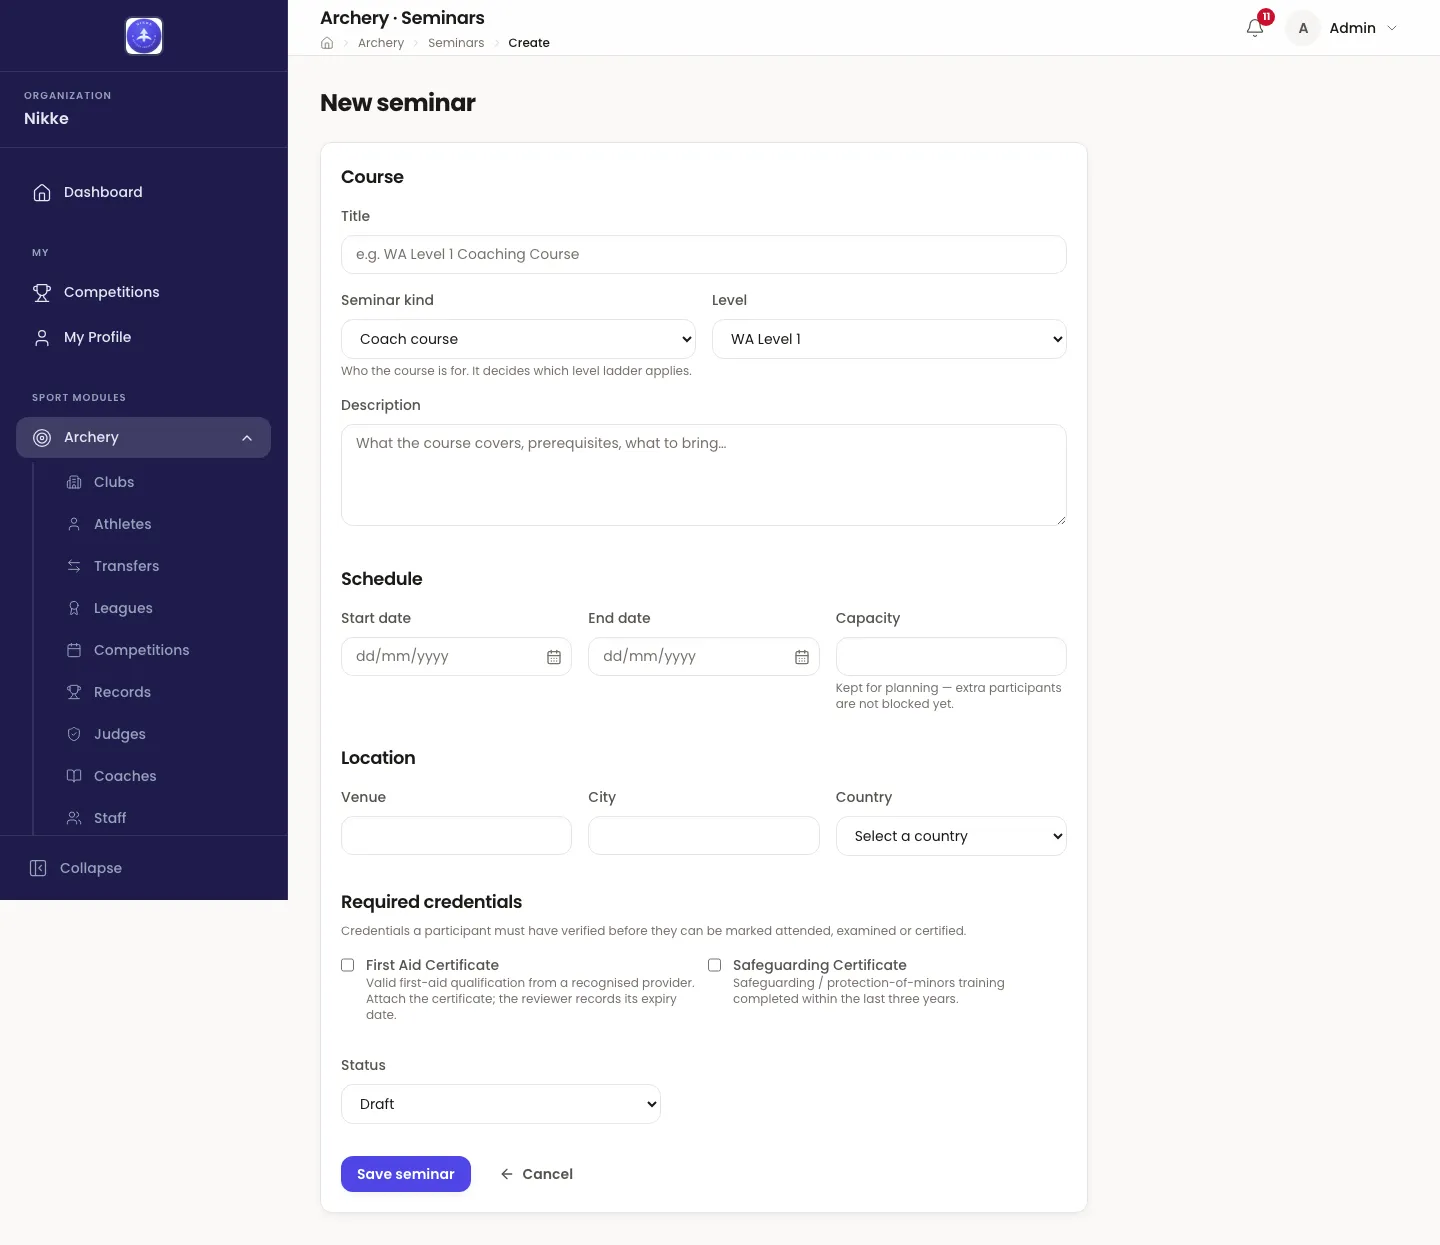Tick the First Aid Certificate checkbox

point(348,965)
